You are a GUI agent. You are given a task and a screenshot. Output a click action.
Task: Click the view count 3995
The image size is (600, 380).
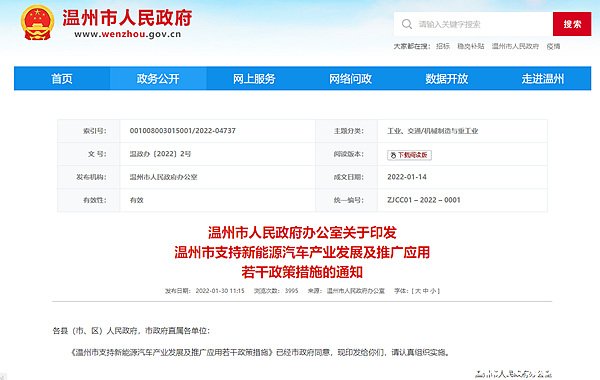pyautogui.click(x=292, y=291)
